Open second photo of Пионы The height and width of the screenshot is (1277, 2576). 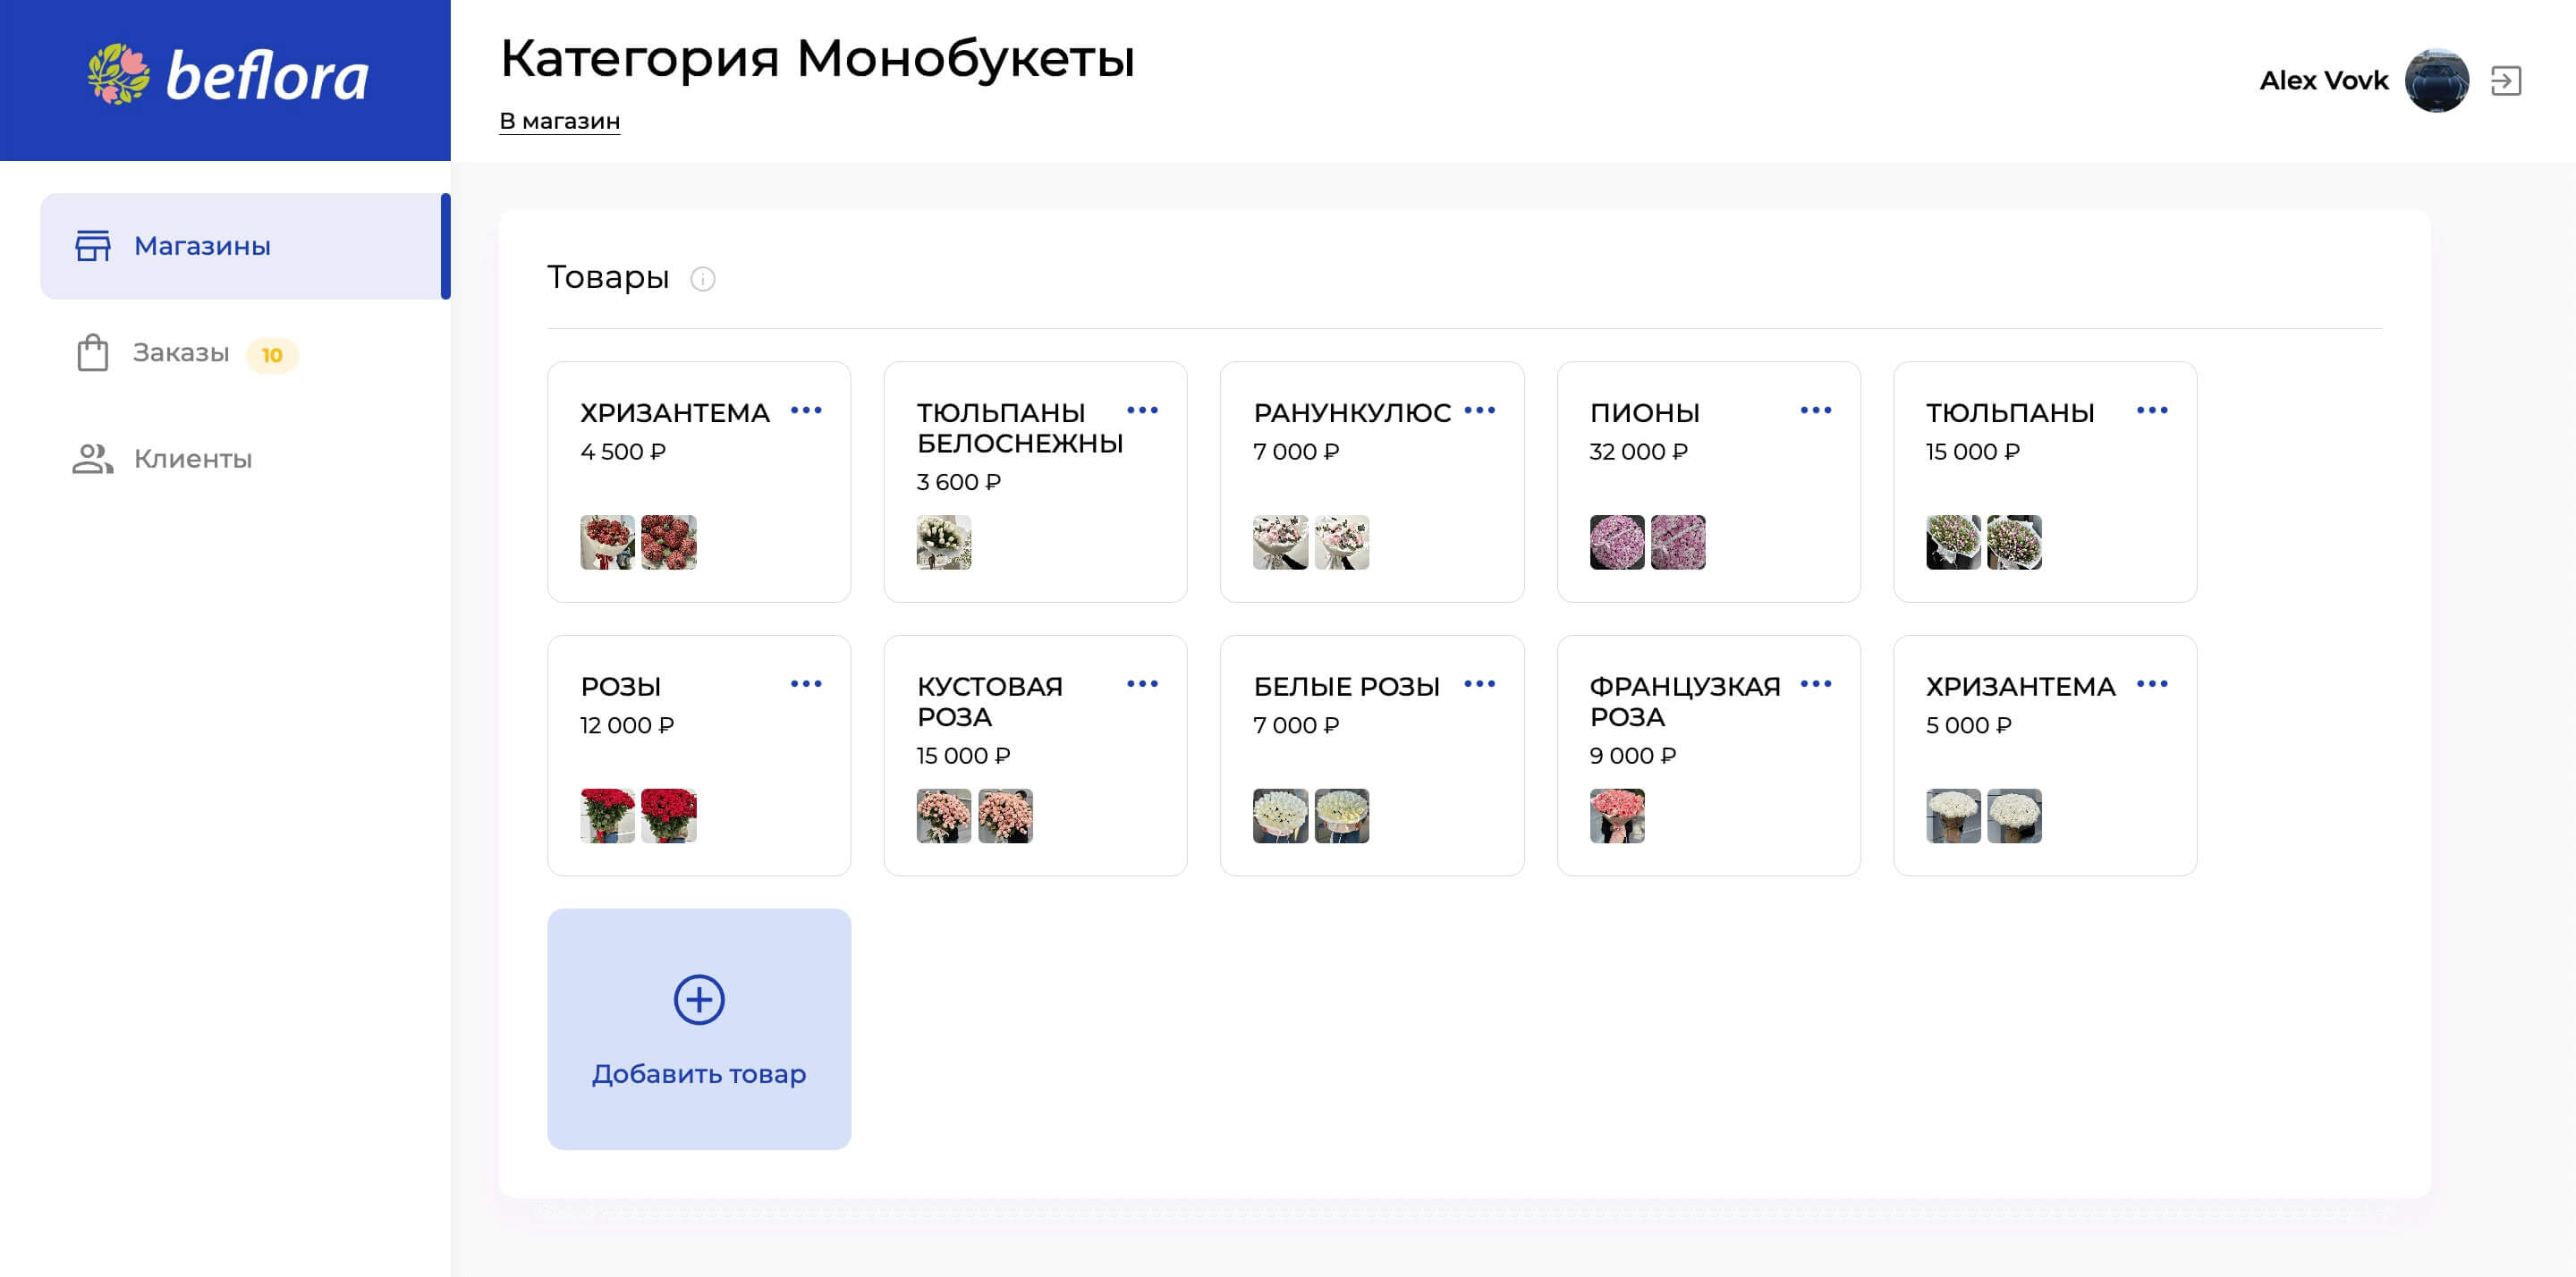[x=1678, y=542]
